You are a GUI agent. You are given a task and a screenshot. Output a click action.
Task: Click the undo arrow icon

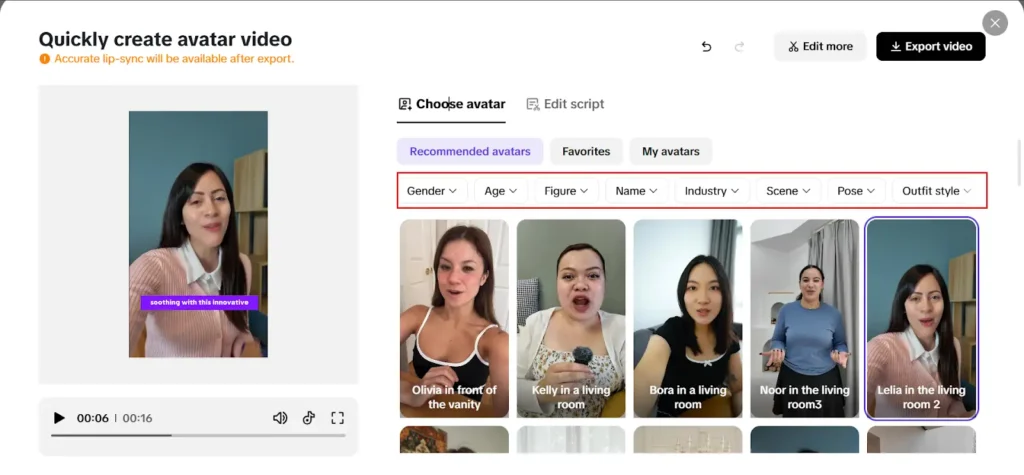706,46
